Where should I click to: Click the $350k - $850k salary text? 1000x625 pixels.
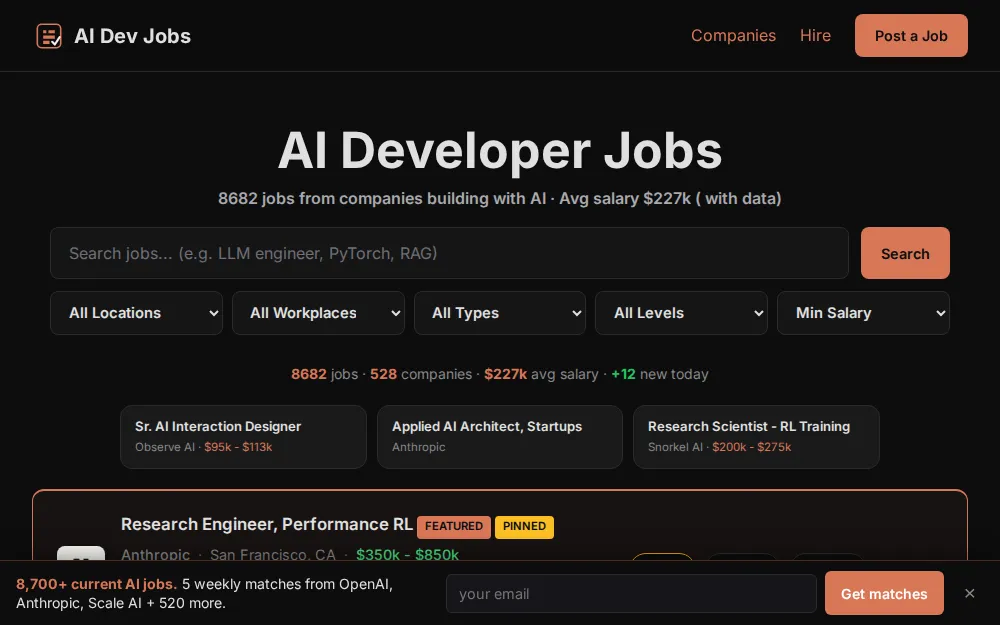[407, 554]
